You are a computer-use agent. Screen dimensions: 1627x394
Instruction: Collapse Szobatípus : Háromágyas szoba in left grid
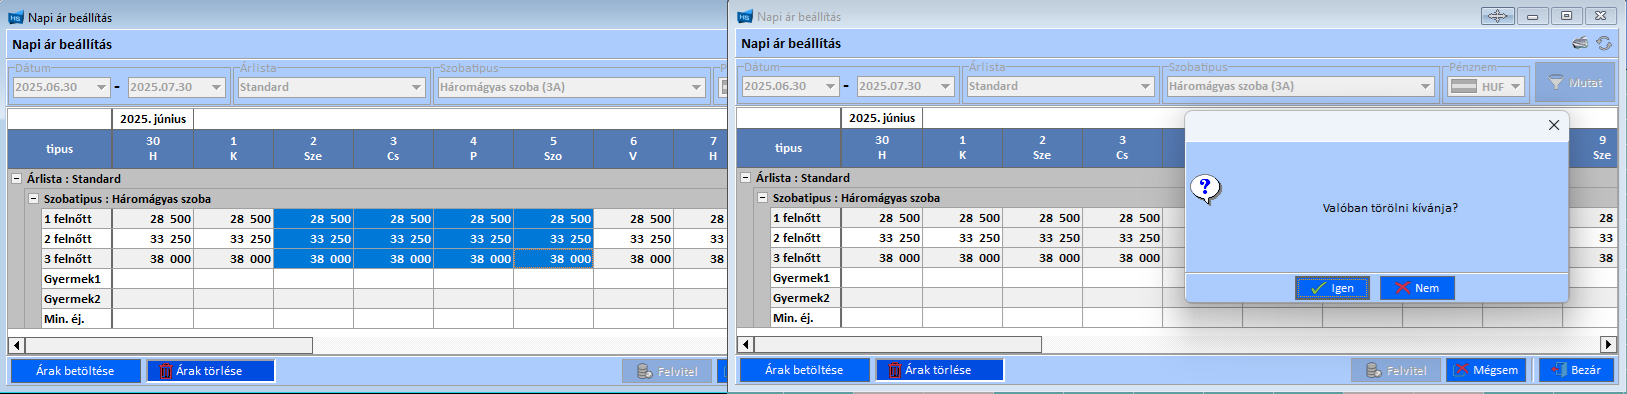click(x=33, y=199)
